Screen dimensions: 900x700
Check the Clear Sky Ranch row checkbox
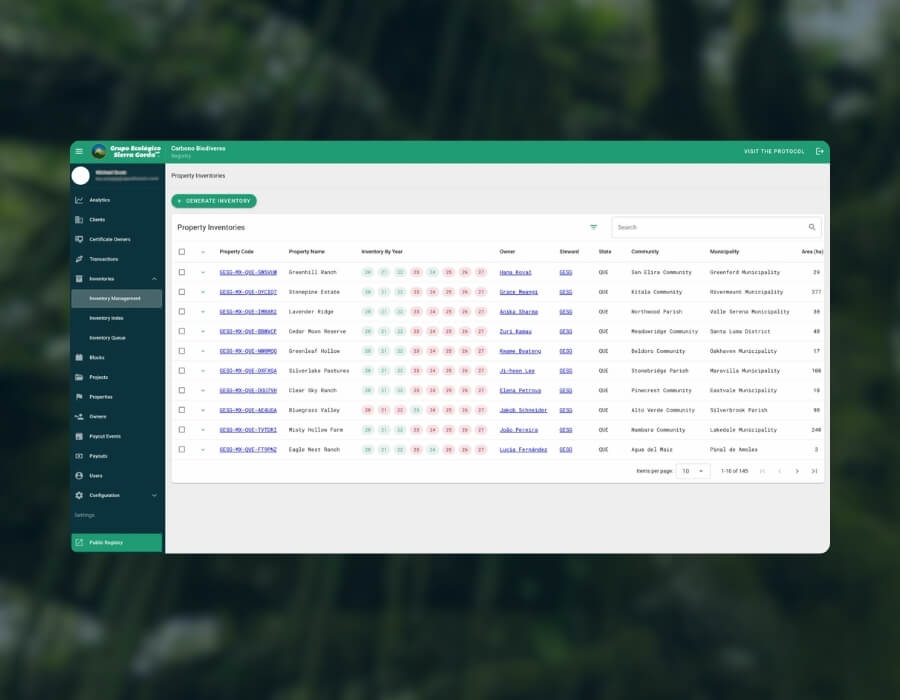(182, 390)
